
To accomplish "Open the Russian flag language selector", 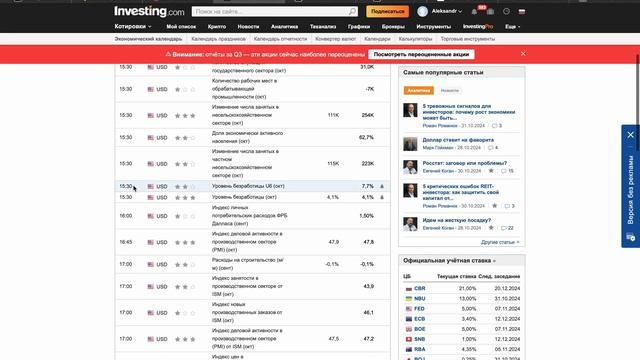I will coord(522,11).
